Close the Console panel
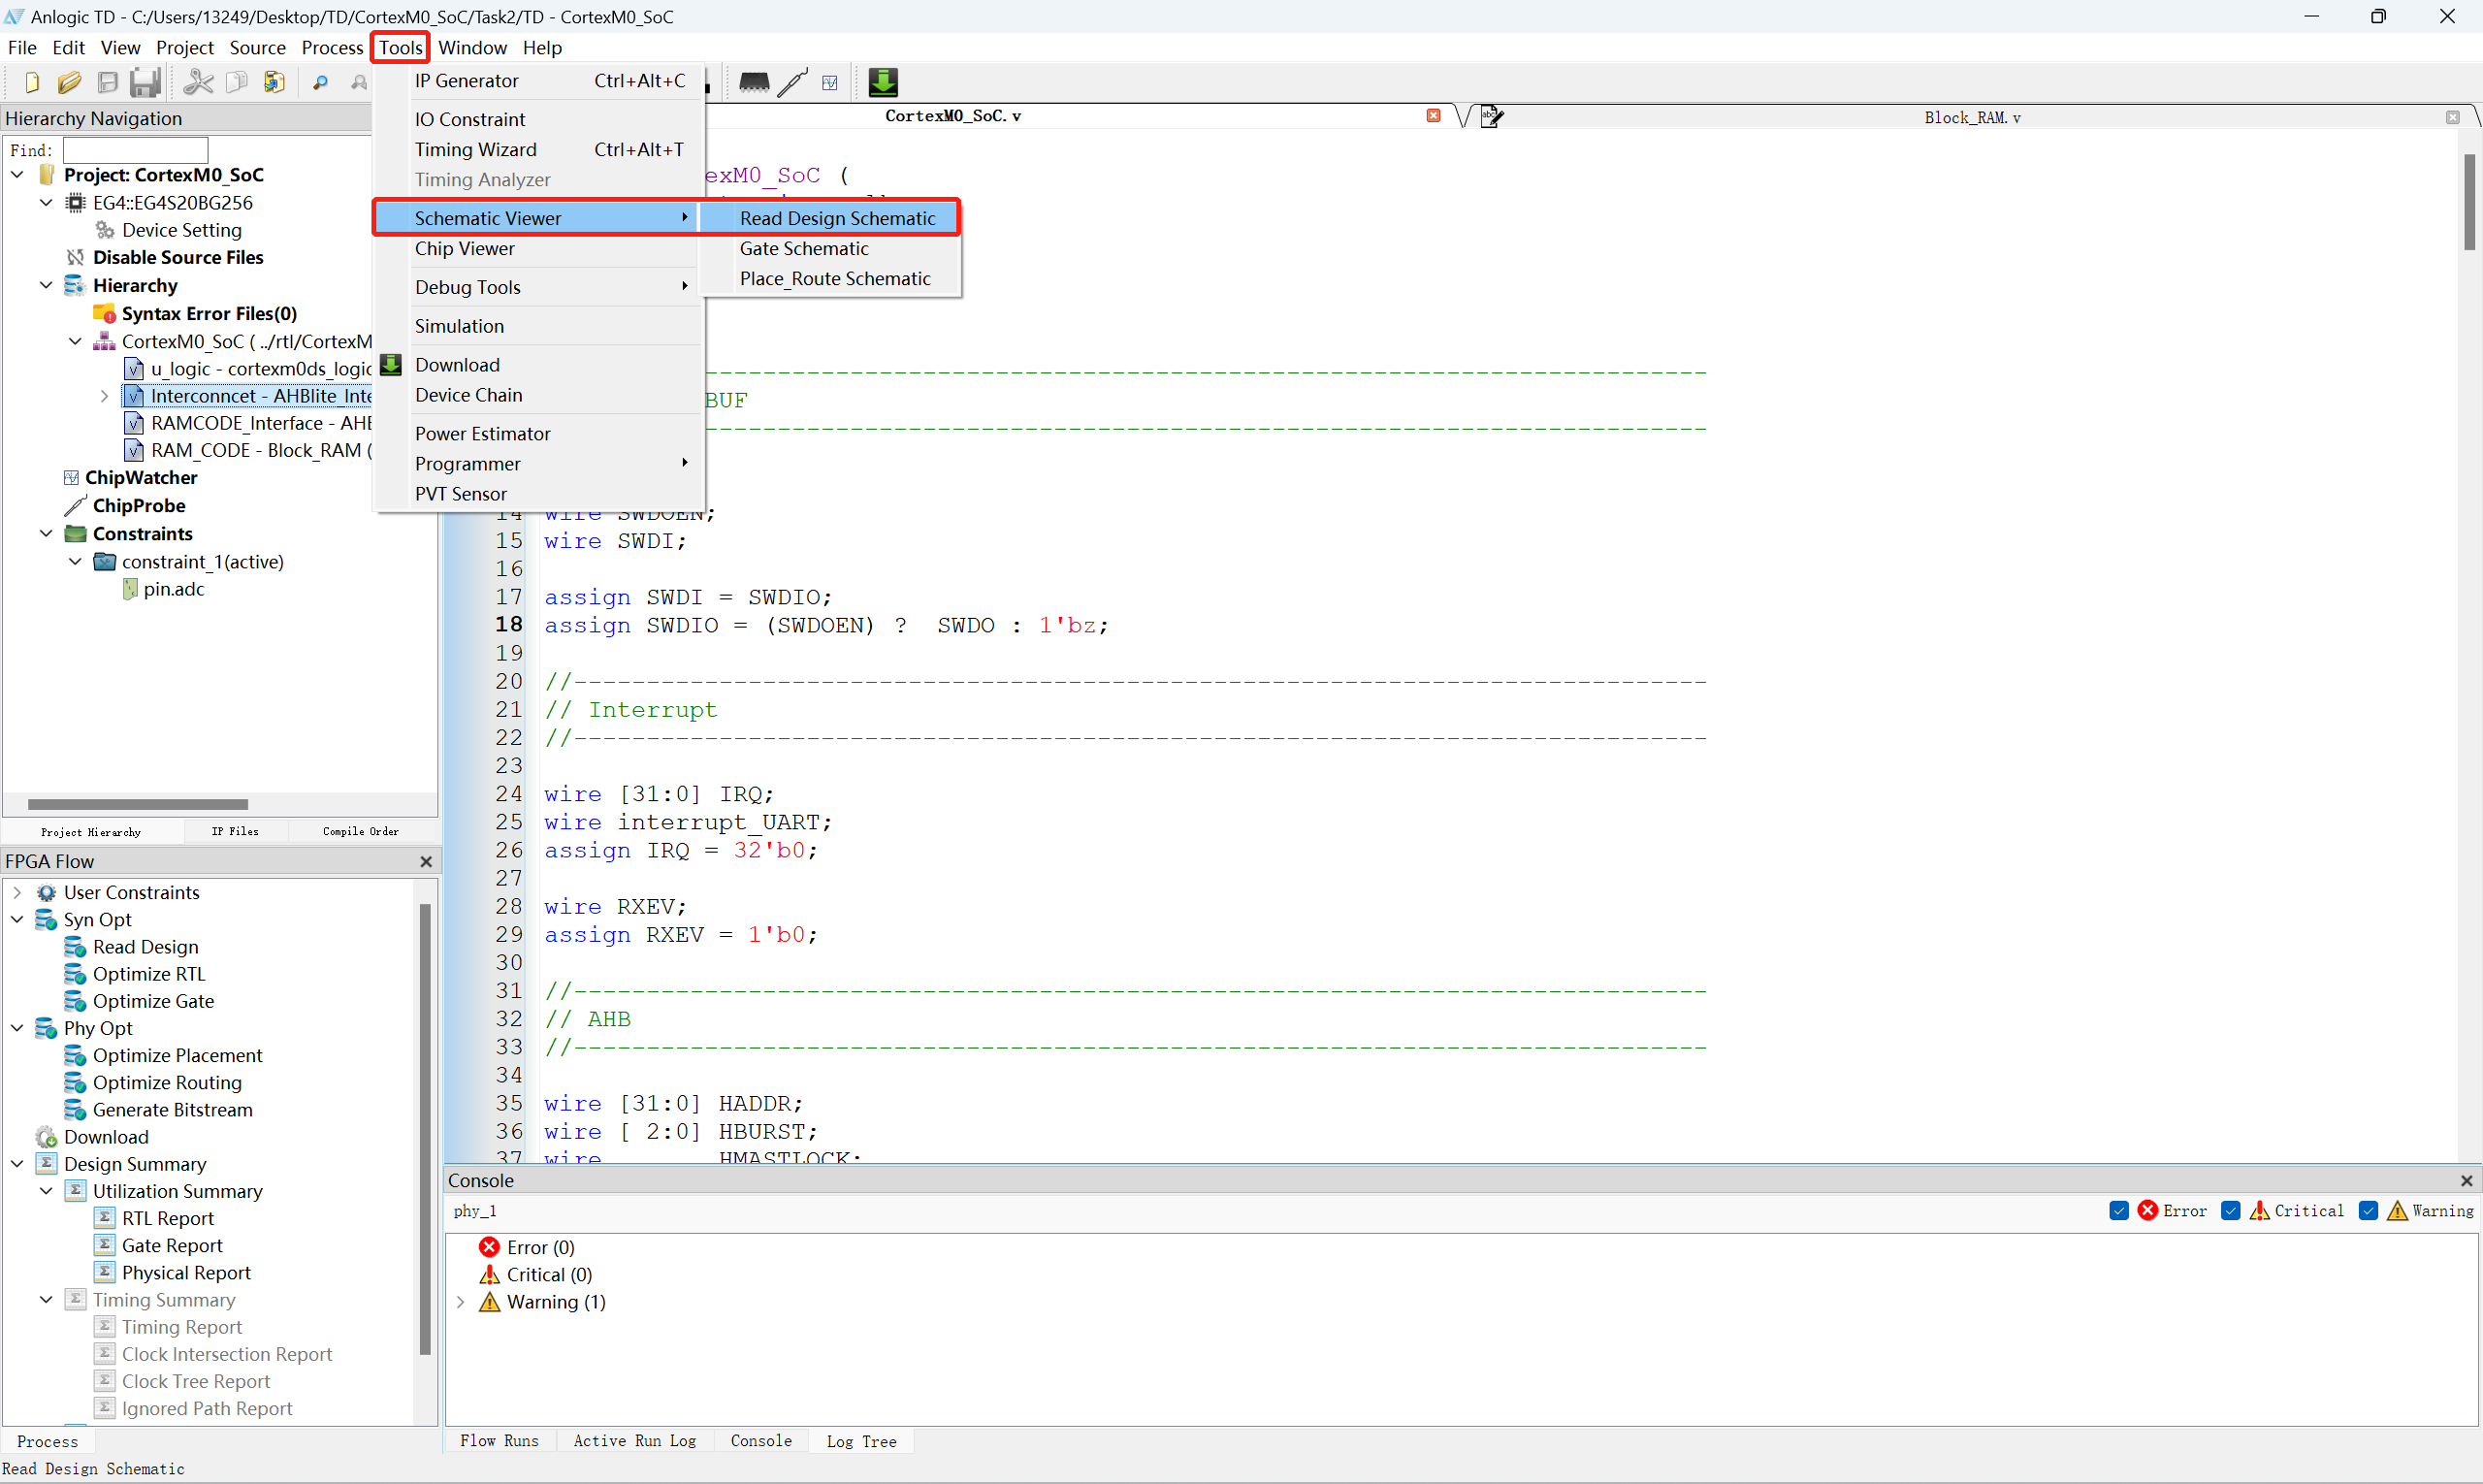Viewport: 2483px width, 1484px height. pyautogui.click(x=2466, y=1180)
